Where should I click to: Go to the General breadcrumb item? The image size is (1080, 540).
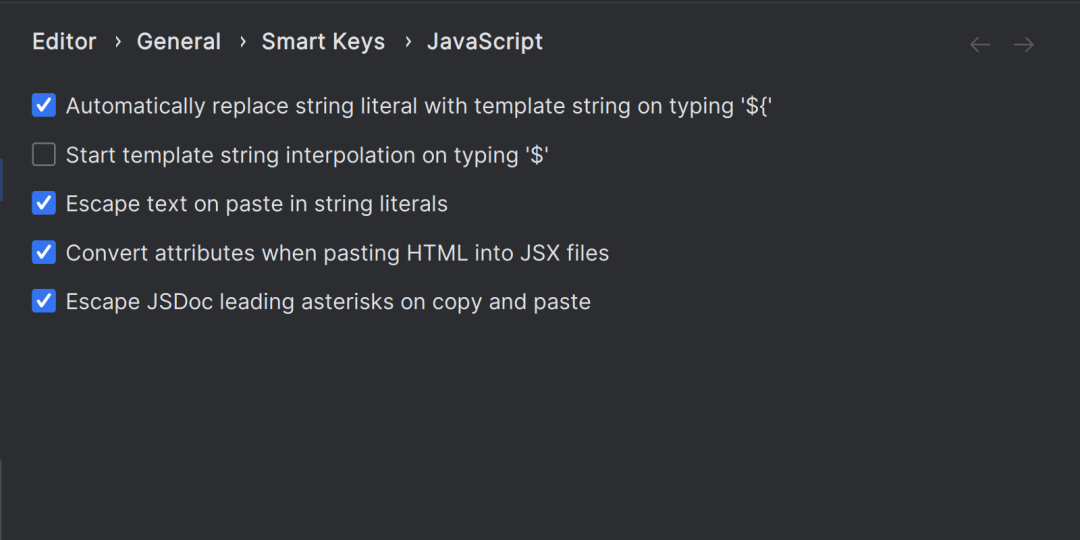[179, 42]
